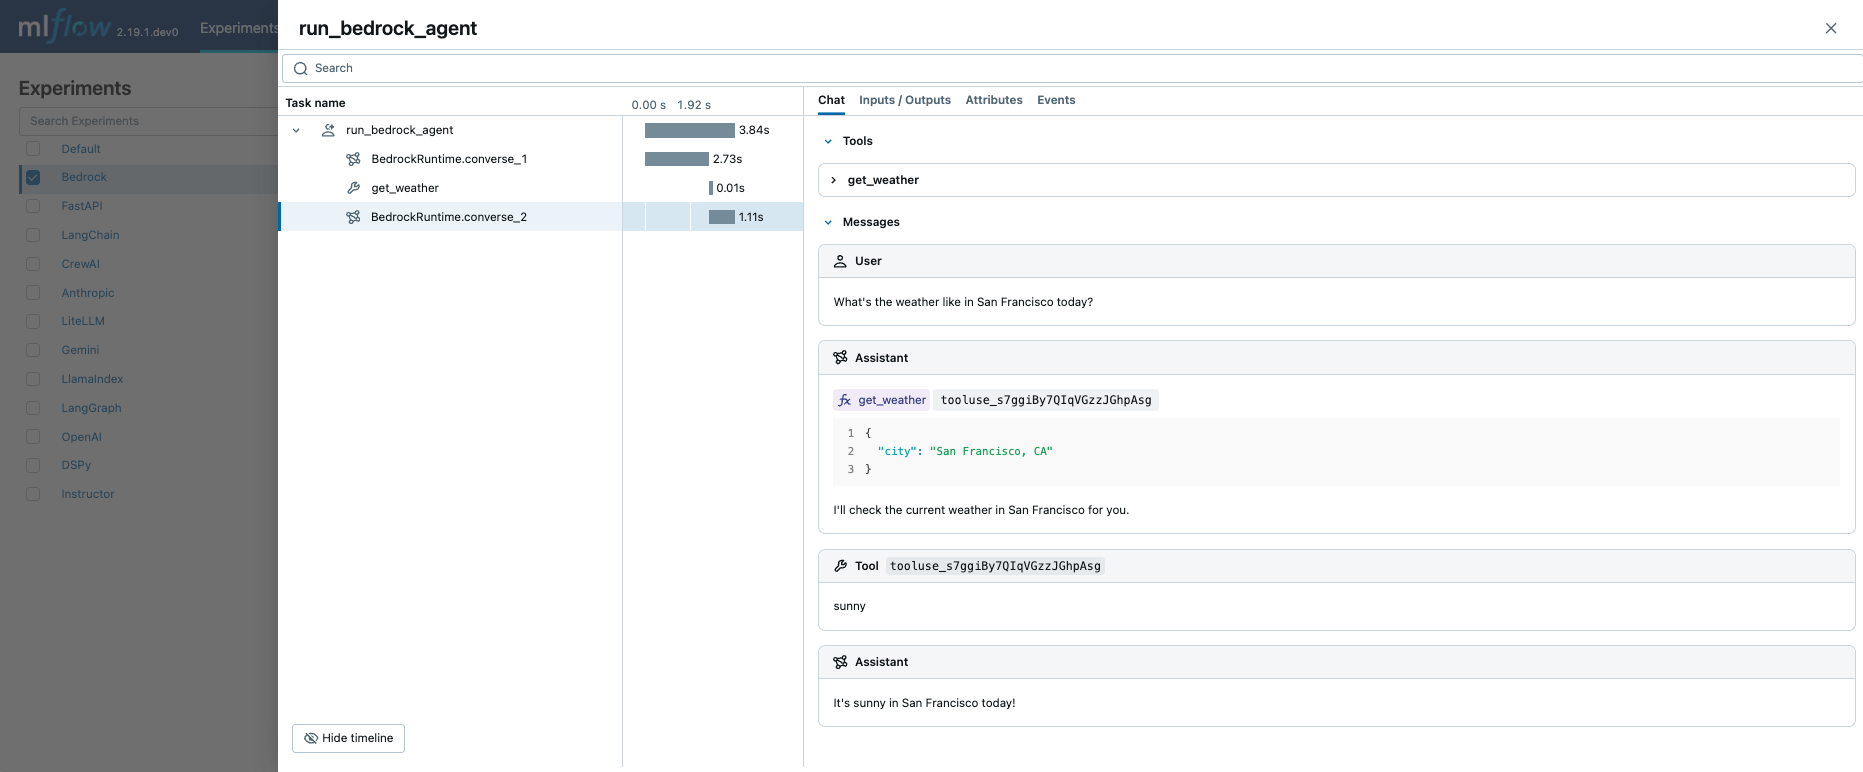Expand the get_weather tool definition
The width and height of the screenshot is (1863, 772).
click(x=834, y=180)
